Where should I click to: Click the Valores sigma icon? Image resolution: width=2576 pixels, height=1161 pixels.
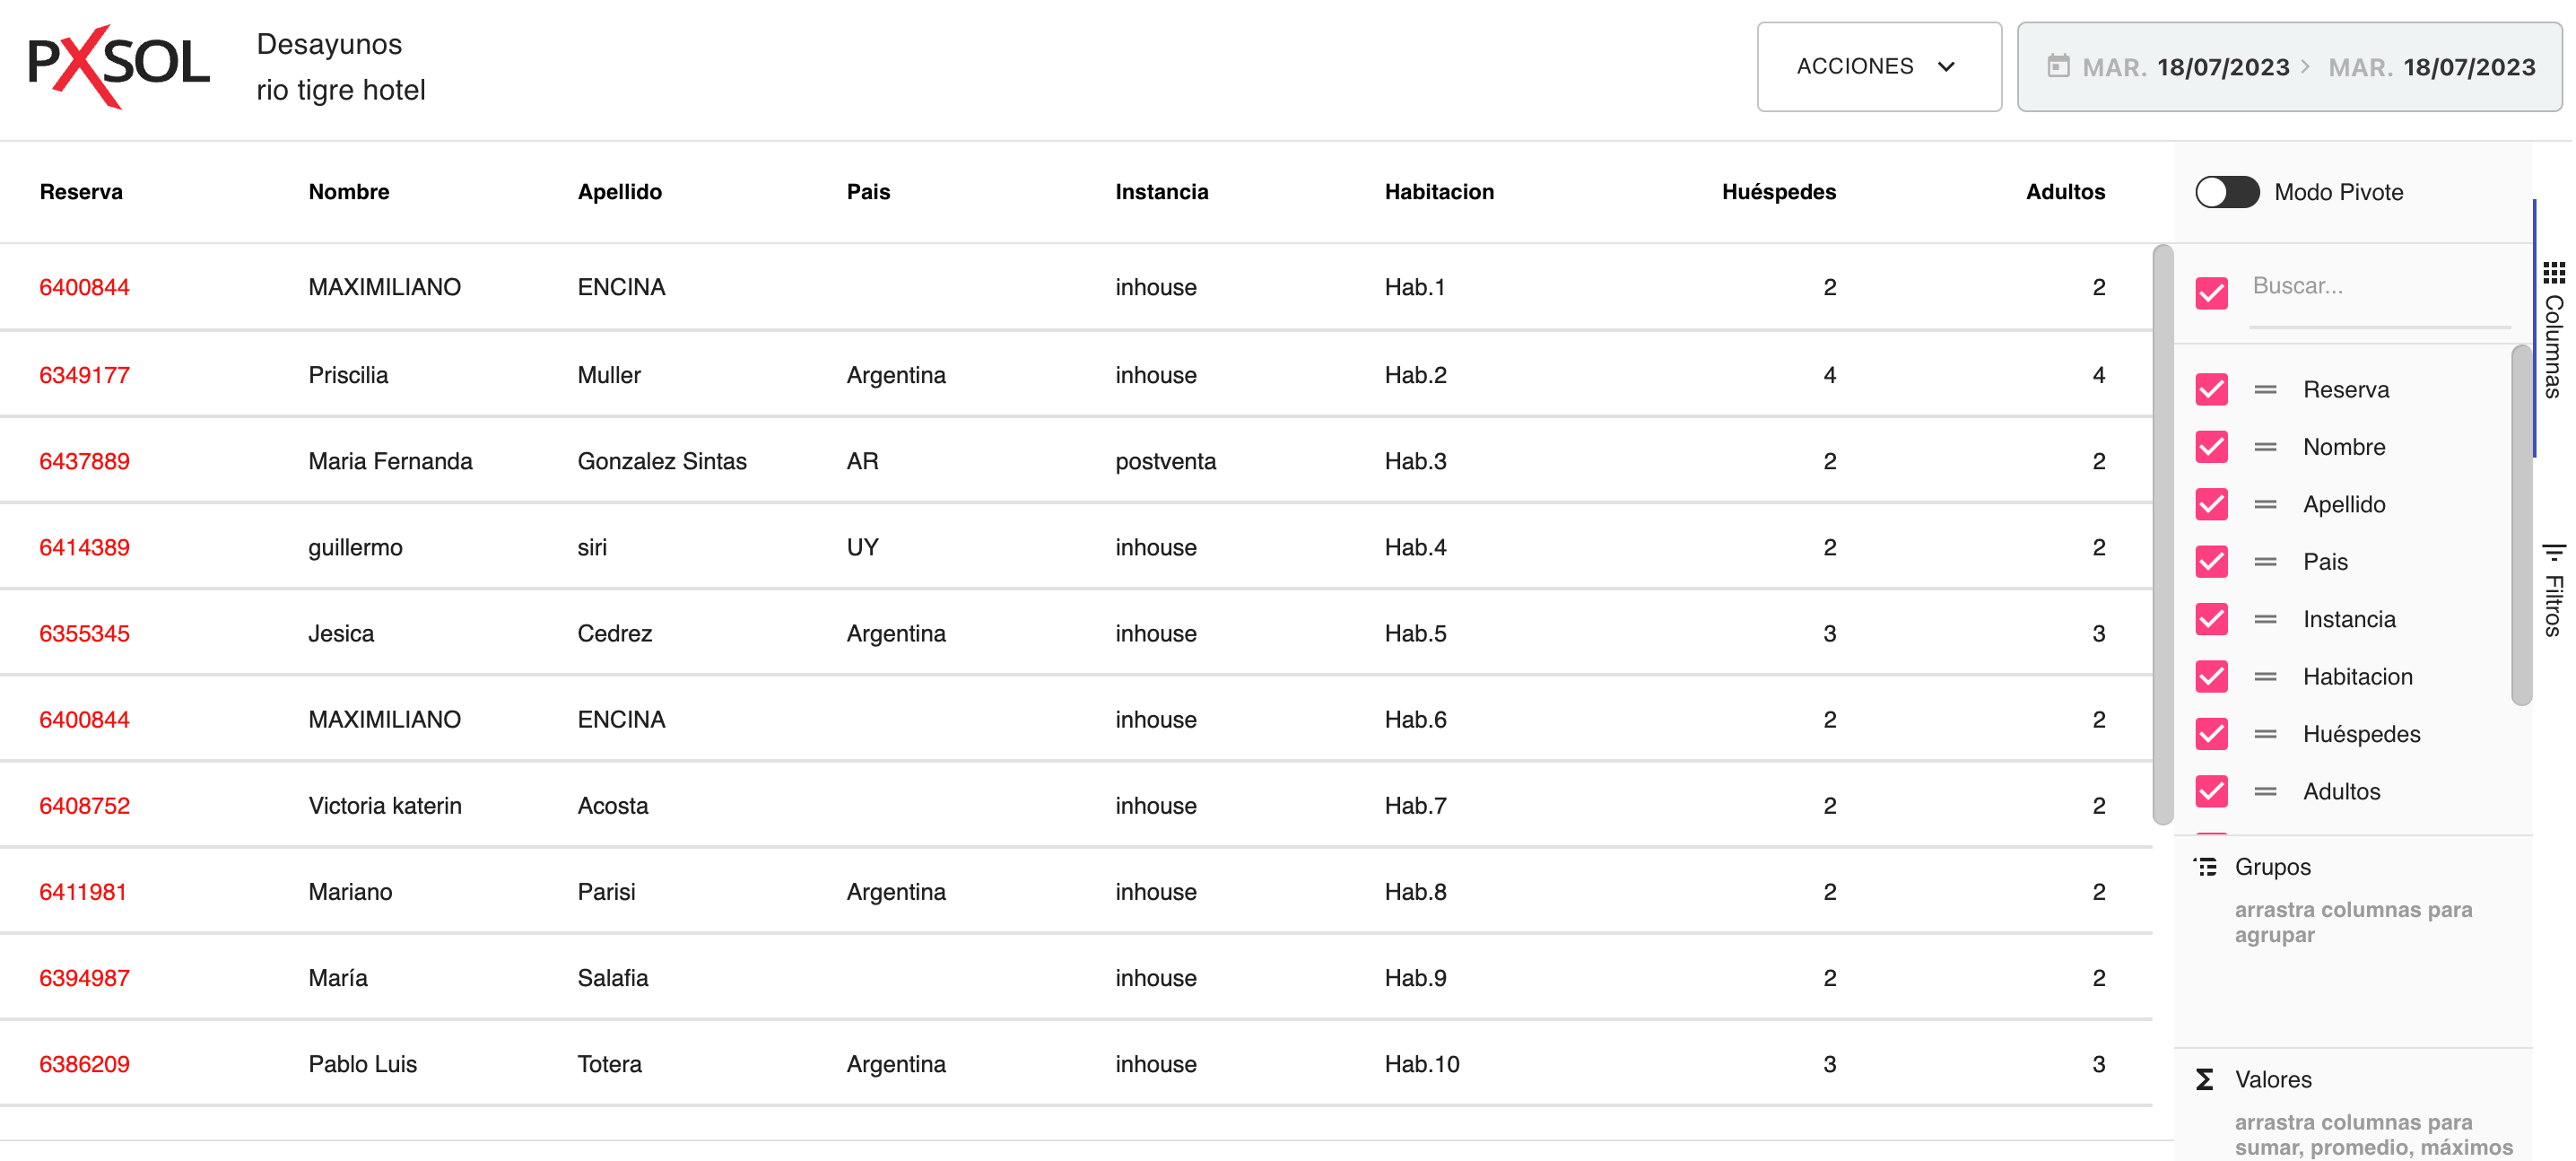[x=2205, y=1079]
